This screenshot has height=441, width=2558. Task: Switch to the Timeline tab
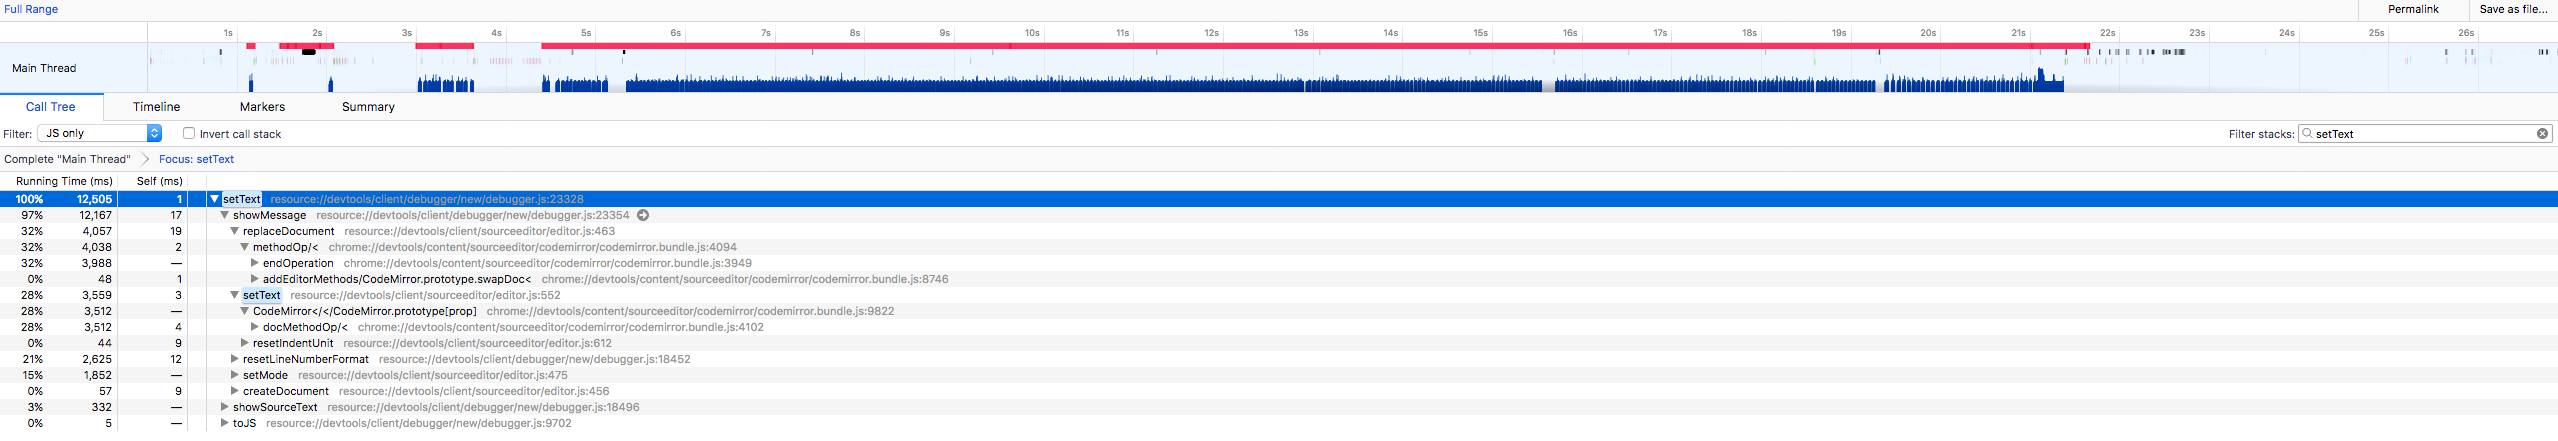(x=157, y=107)
